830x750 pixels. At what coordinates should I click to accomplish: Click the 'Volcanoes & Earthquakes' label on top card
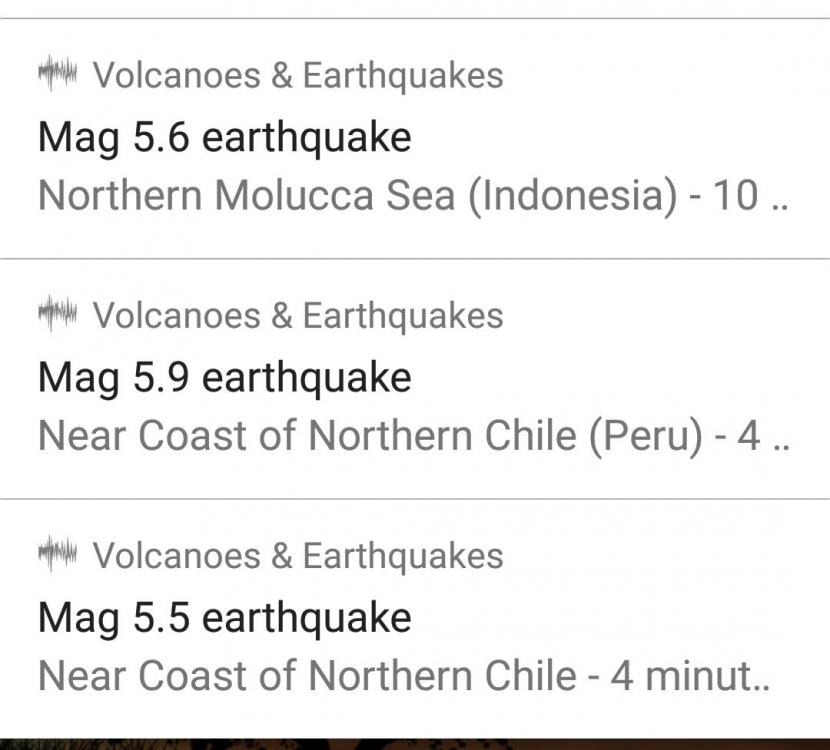tap(296, 75)
